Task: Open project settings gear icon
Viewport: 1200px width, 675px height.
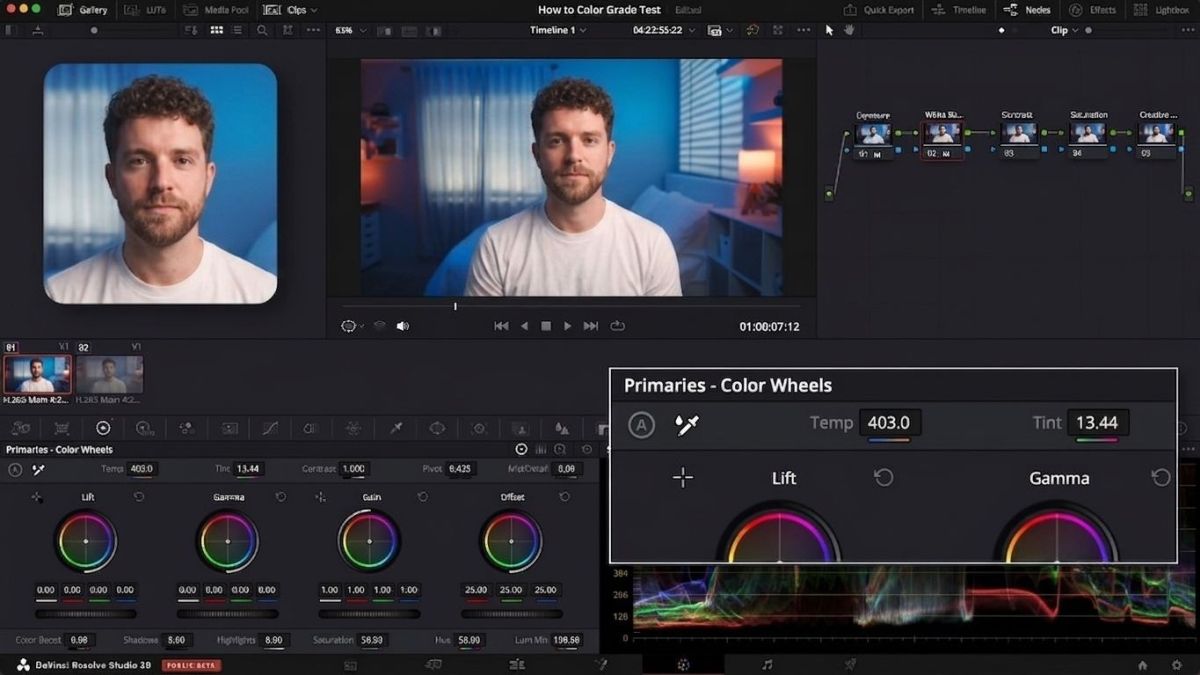Action: (1176, 665)
